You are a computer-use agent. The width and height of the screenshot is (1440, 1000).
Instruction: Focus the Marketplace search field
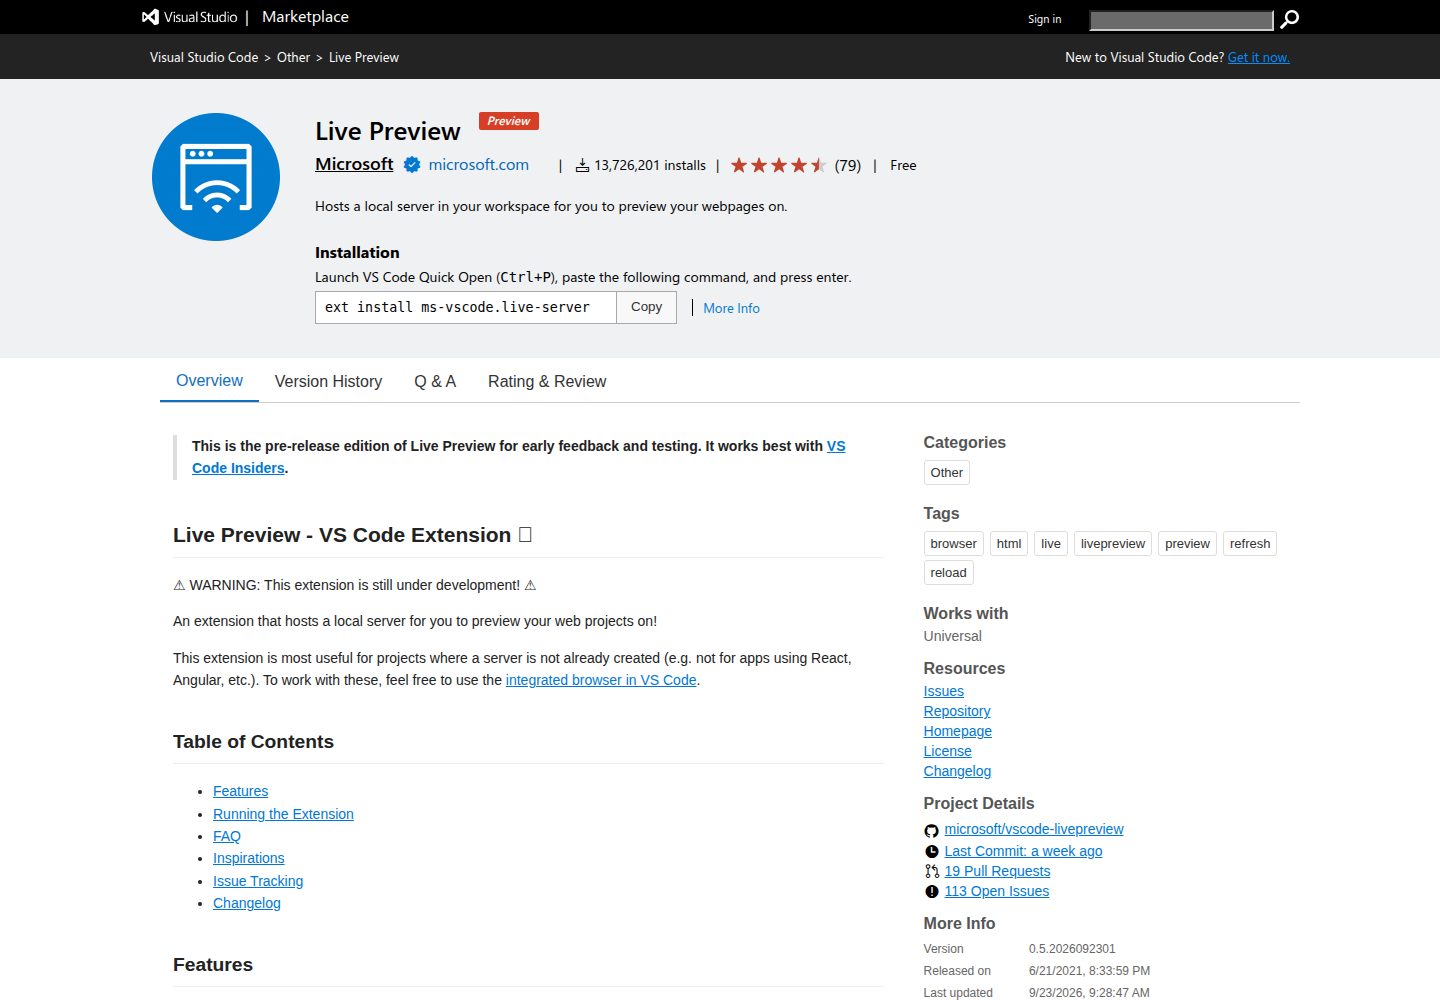pyautogui.click(x=1181, y=20)
